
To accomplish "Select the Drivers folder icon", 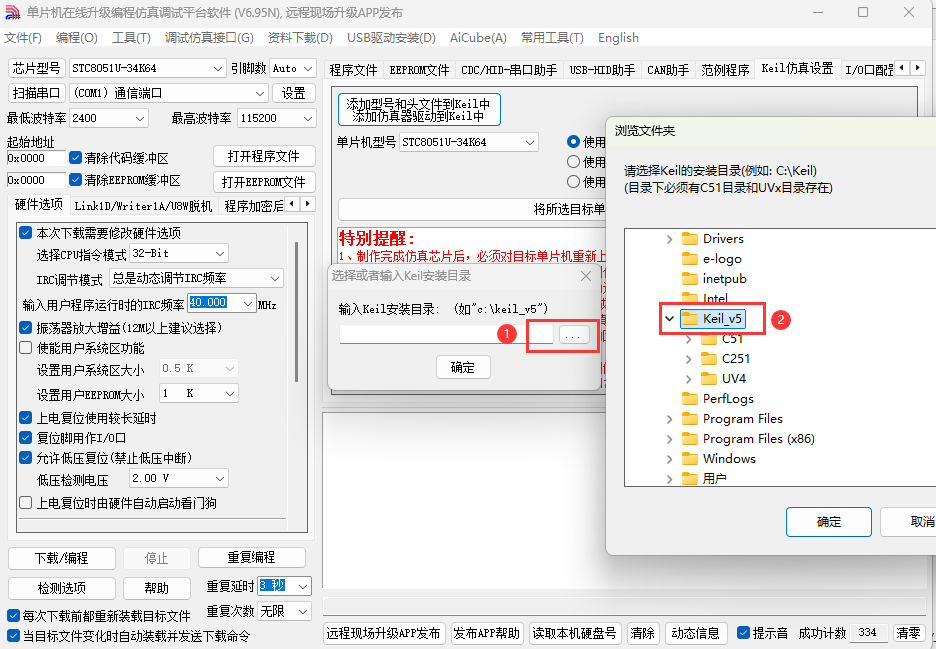I will coord(690,239).
